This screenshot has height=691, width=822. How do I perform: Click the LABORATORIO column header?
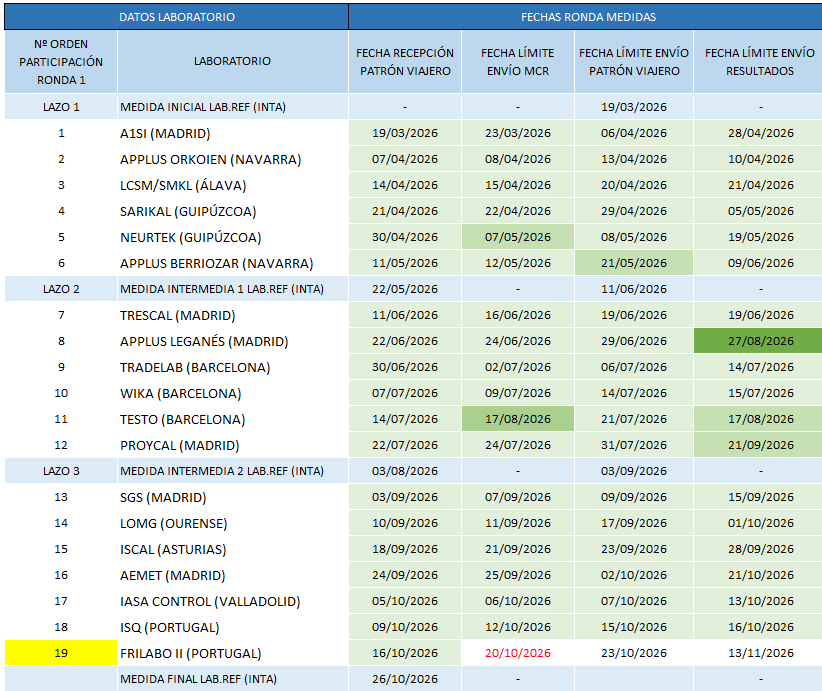[x=233, y=62]
